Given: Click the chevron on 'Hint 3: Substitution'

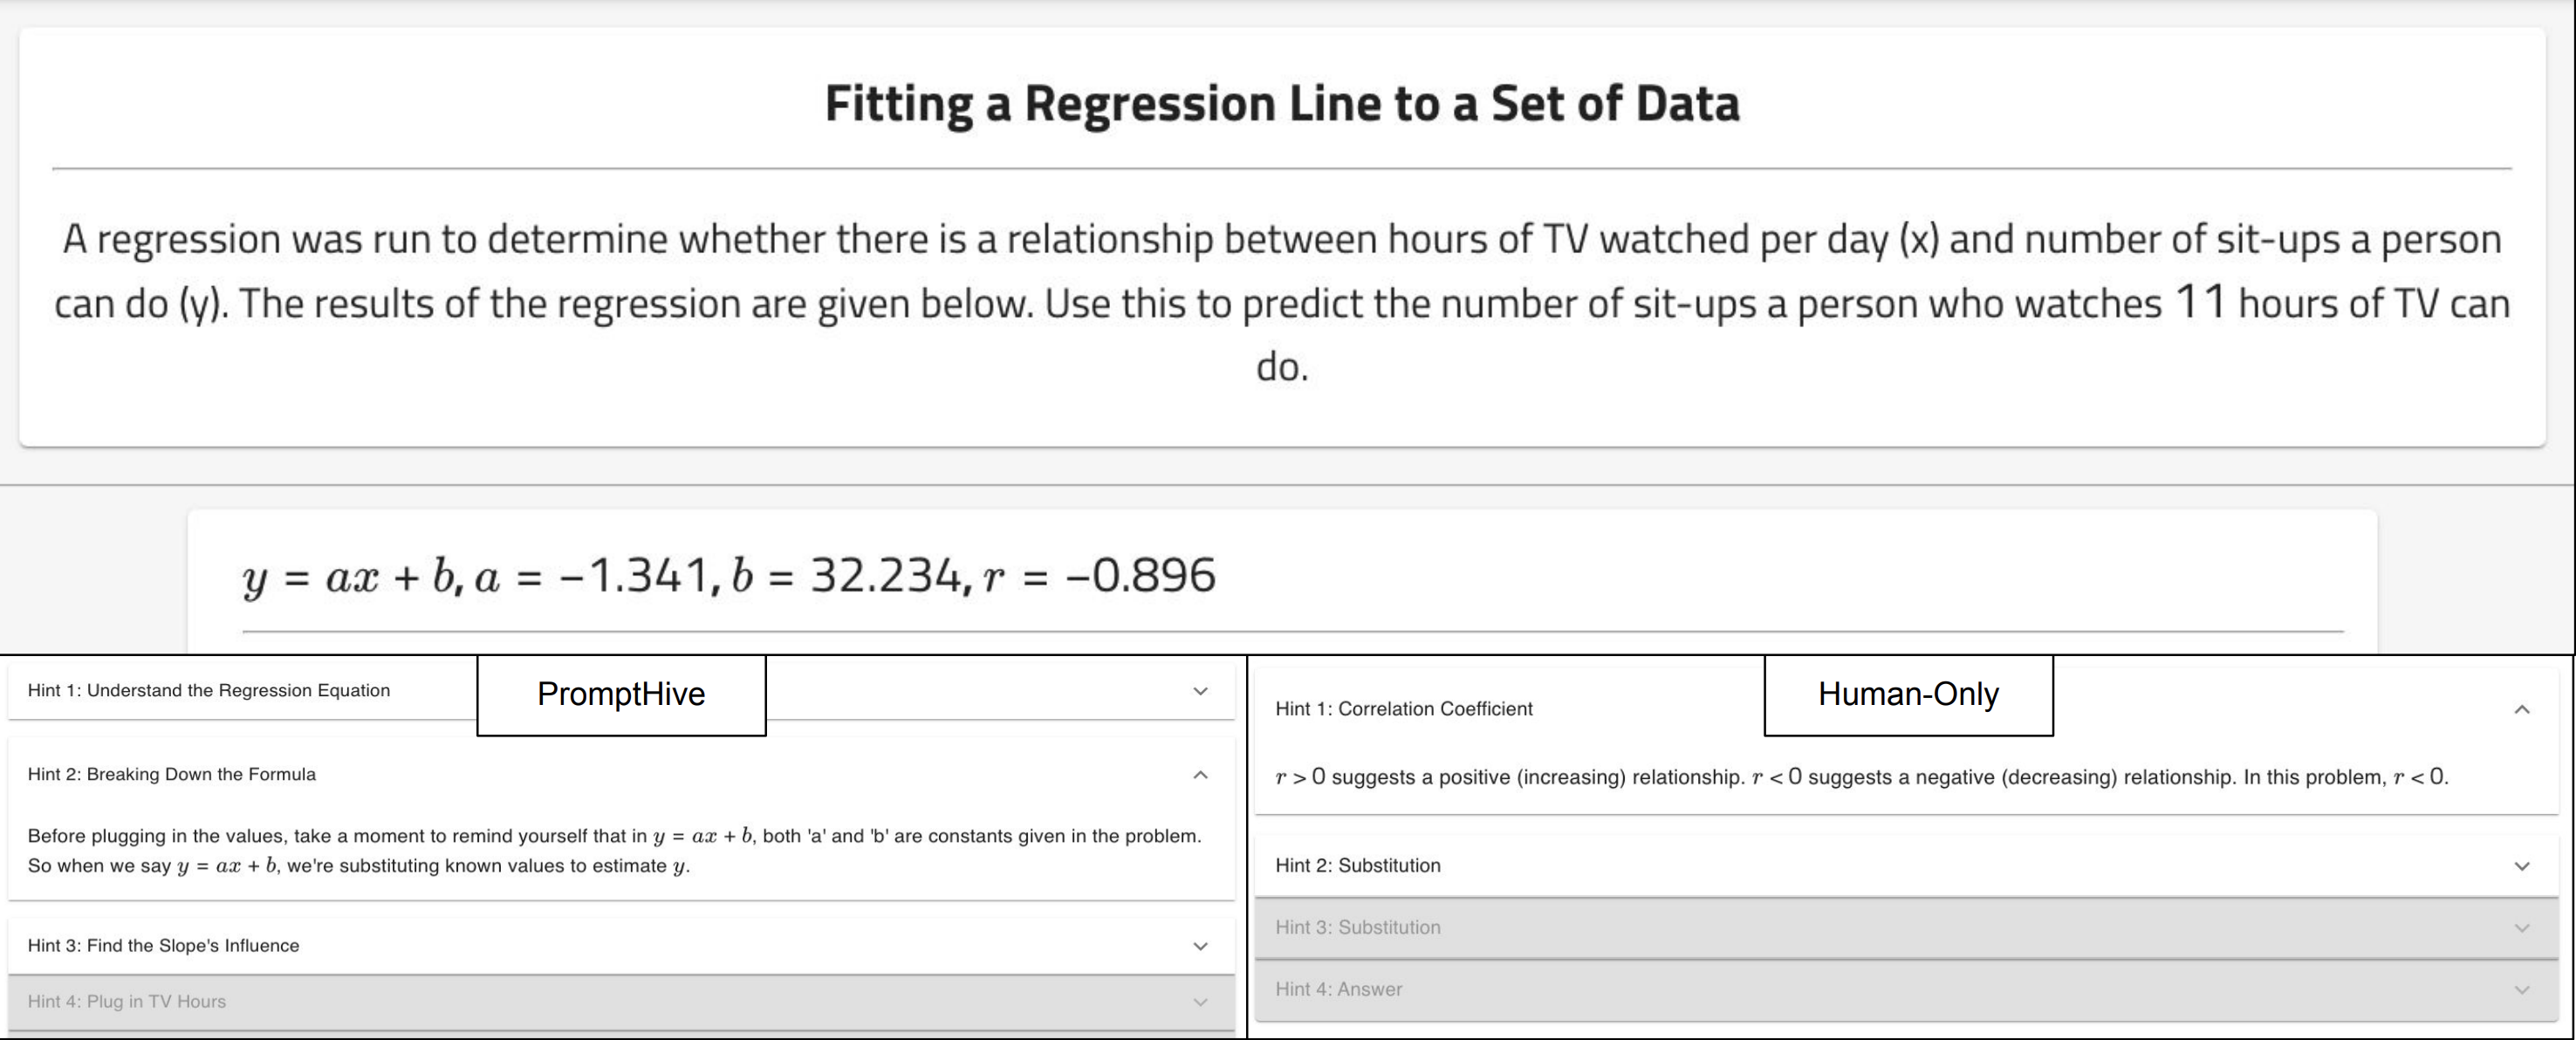Looking at the screenshot, I should (x=2522, y=928).
